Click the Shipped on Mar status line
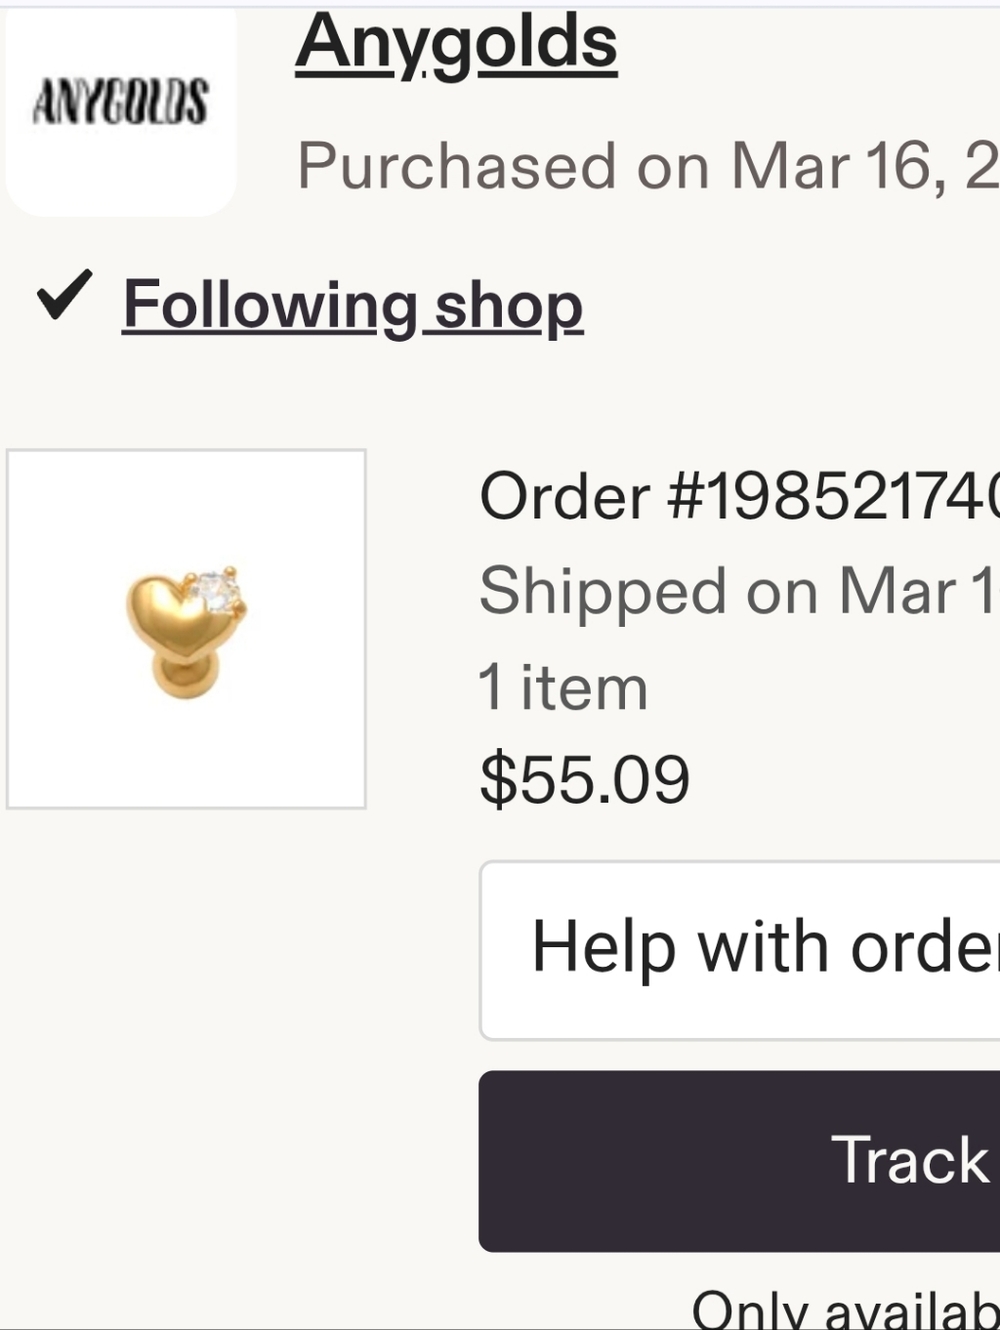 pyautogui.click(x=740, y=591)
